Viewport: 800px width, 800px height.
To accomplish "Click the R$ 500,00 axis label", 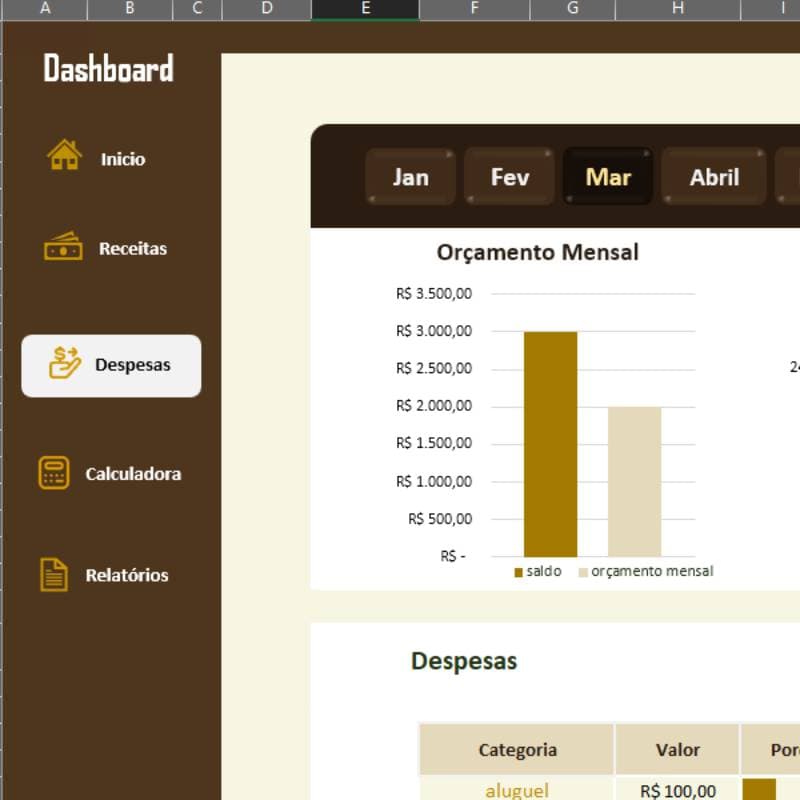I will pyautogui.click(x=440, y=519).
